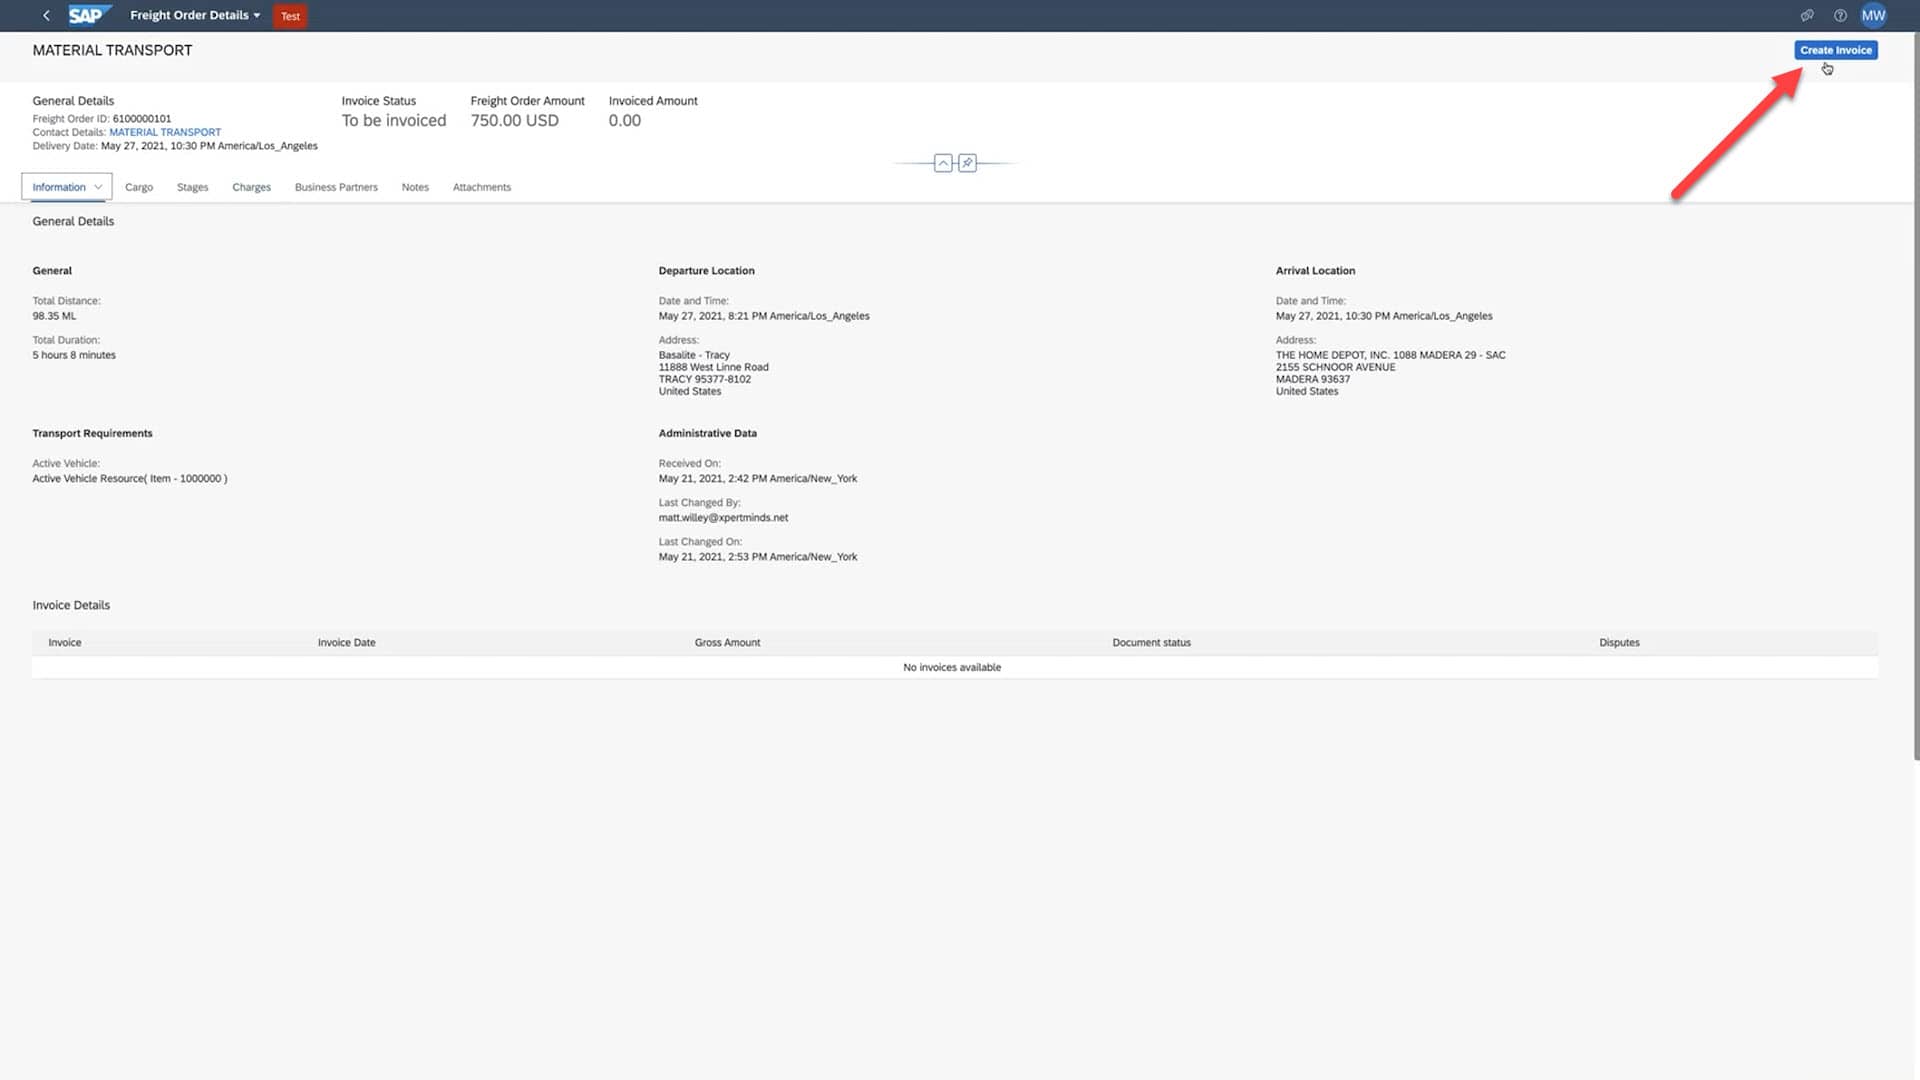1920x1080 pixels.
Task: Click the Administrative Data heading
Action: (707, 434)
